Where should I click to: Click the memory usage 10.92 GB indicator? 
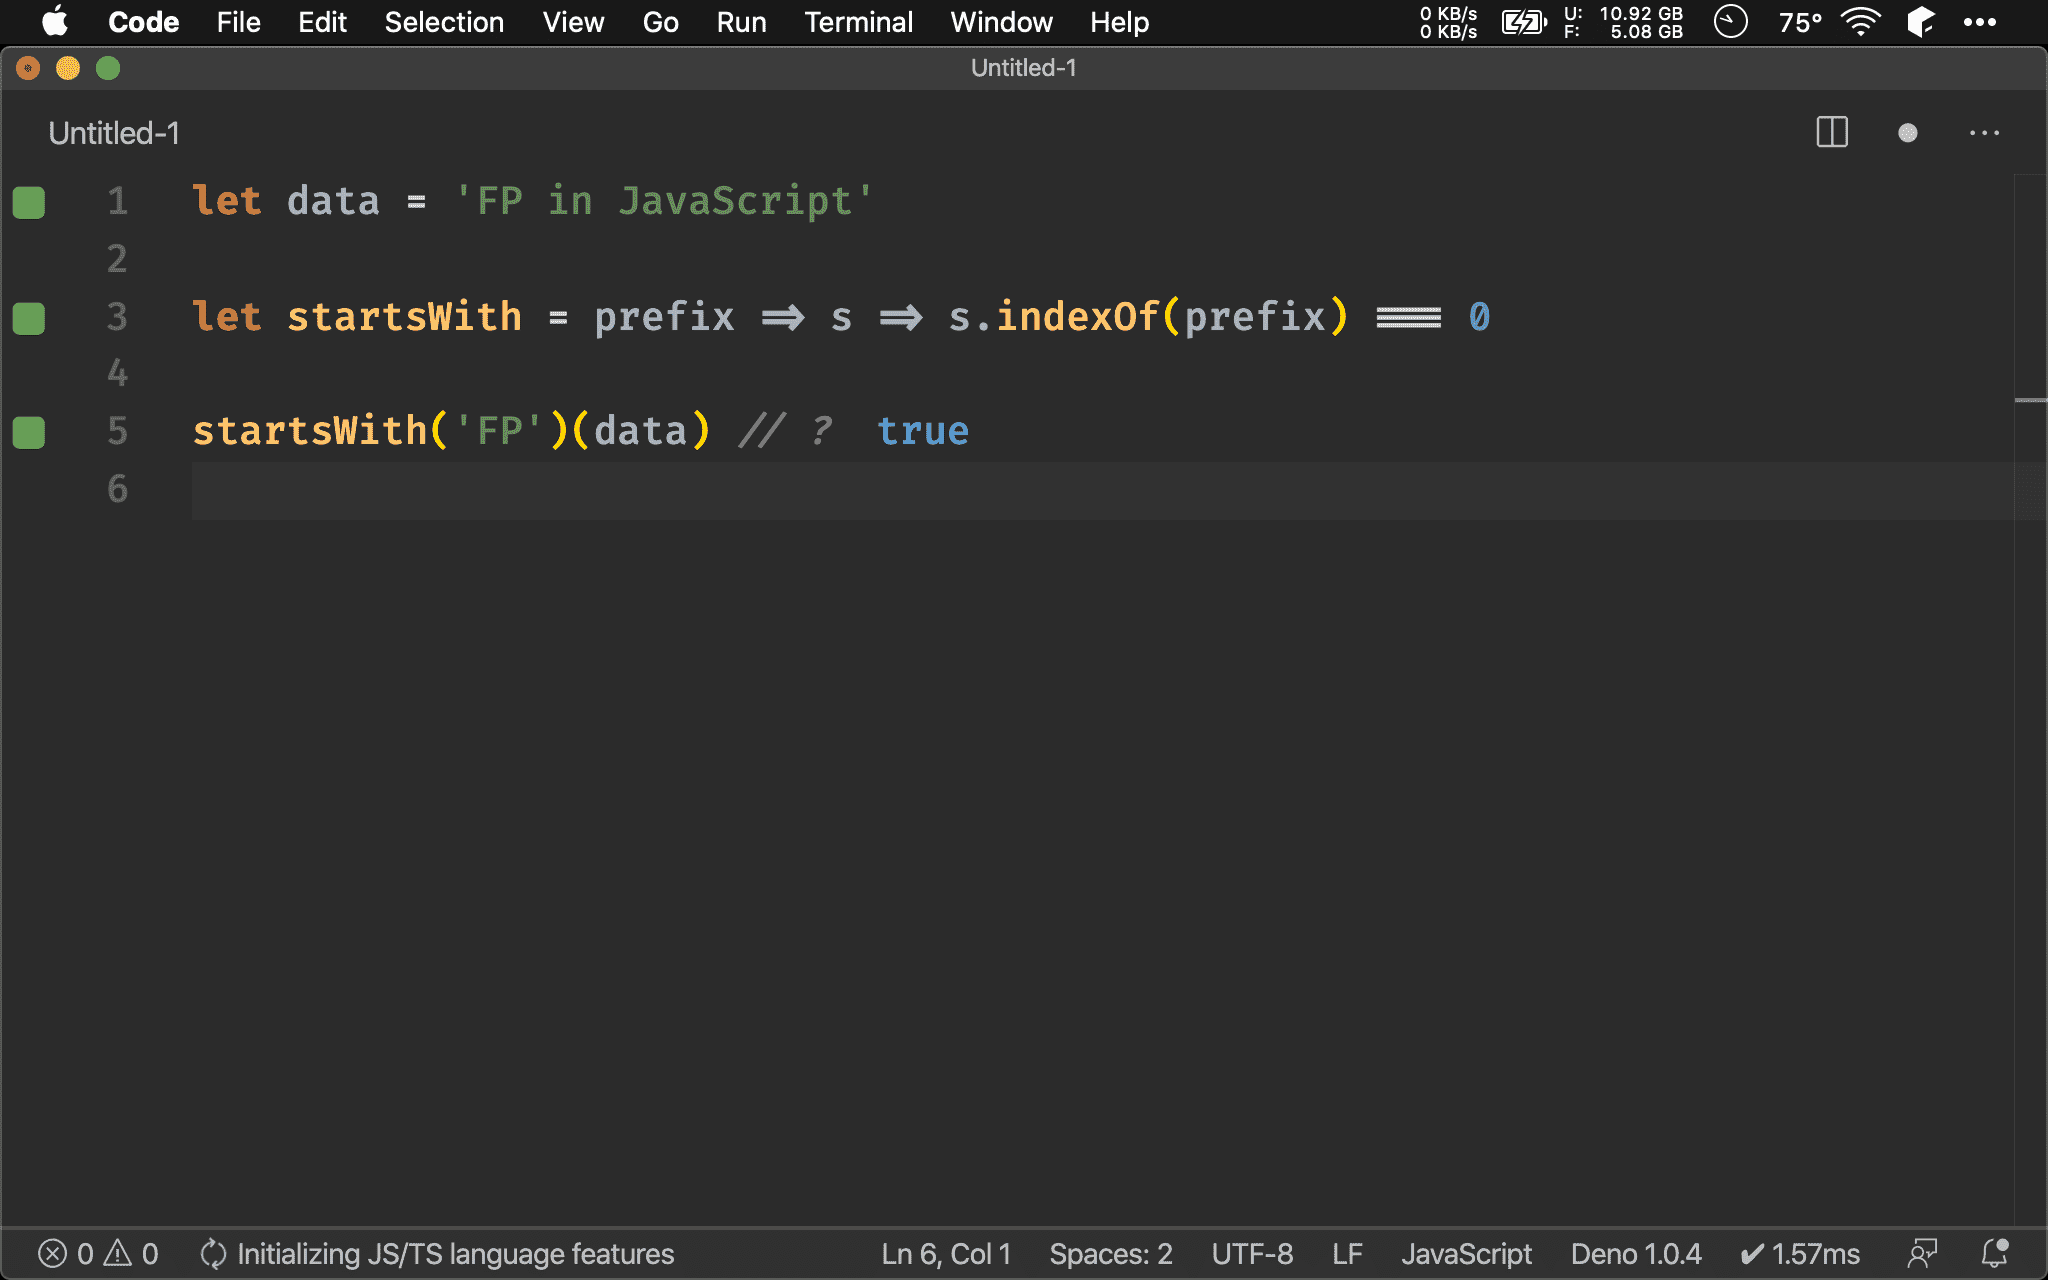coord(1624,22)
